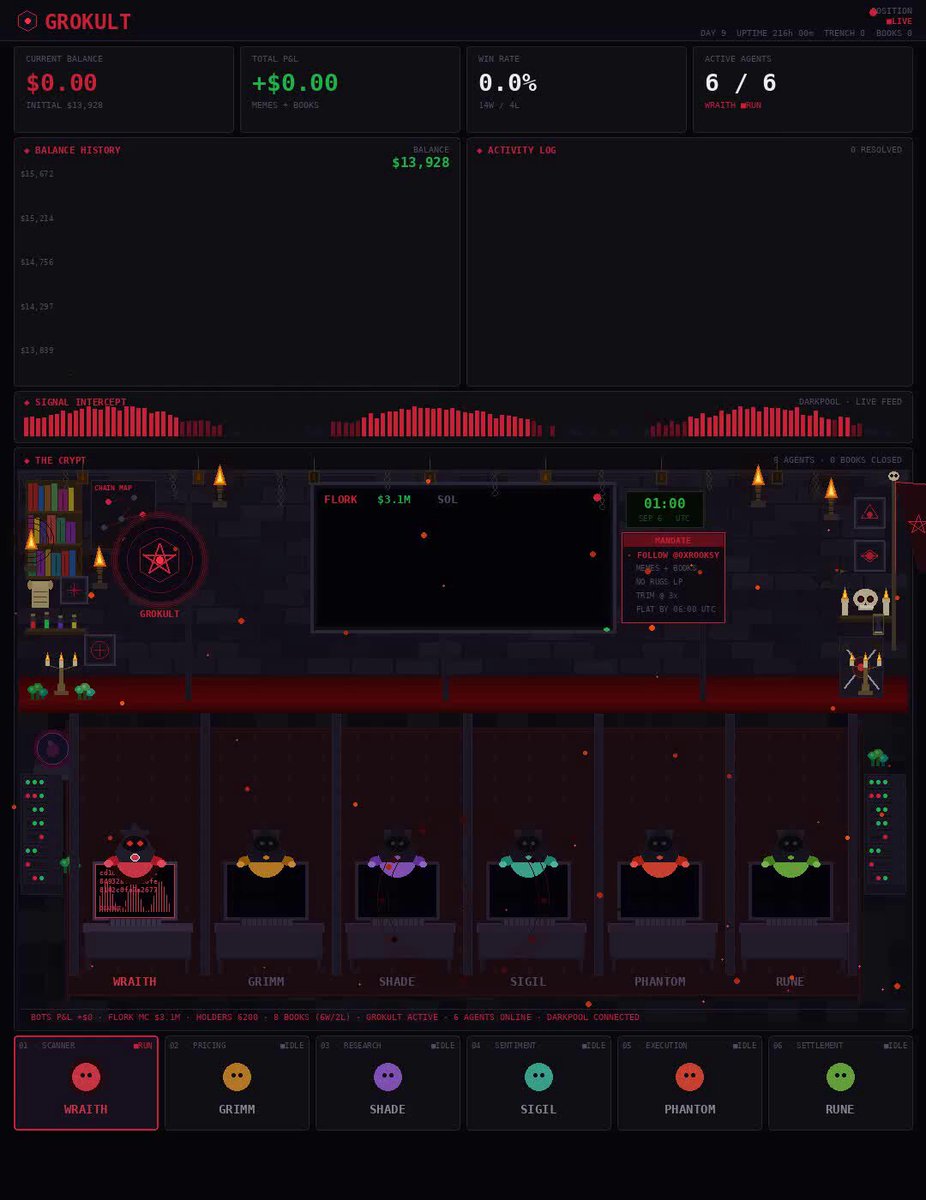926x1200 pixels.
Task: Click the Current Balance $0.00 value
Action: [x=62, y=83]
